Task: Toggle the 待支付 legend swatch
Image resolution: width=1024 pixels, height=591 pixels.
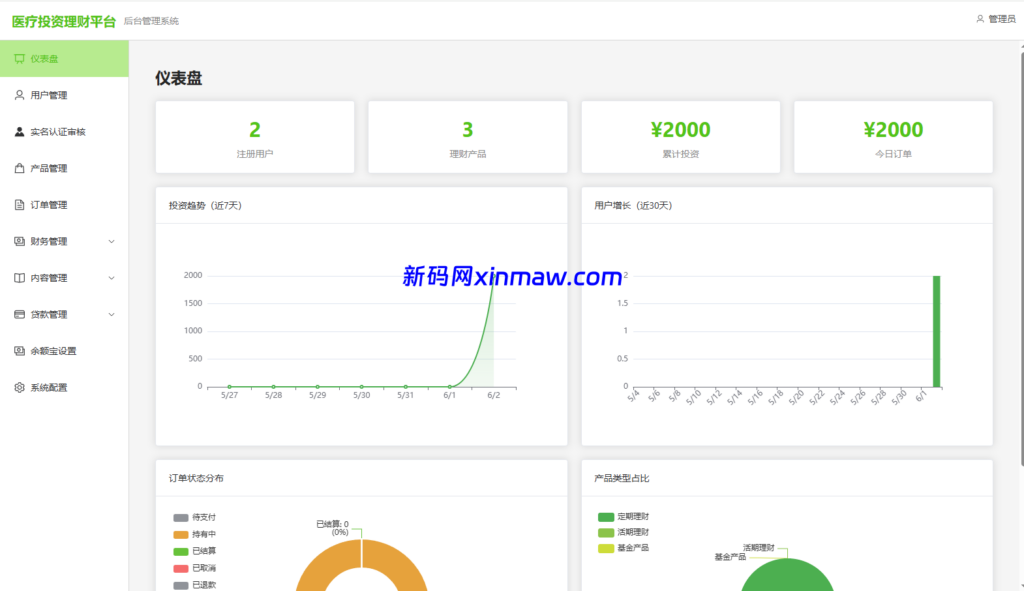Action: [x=181, y=518]
